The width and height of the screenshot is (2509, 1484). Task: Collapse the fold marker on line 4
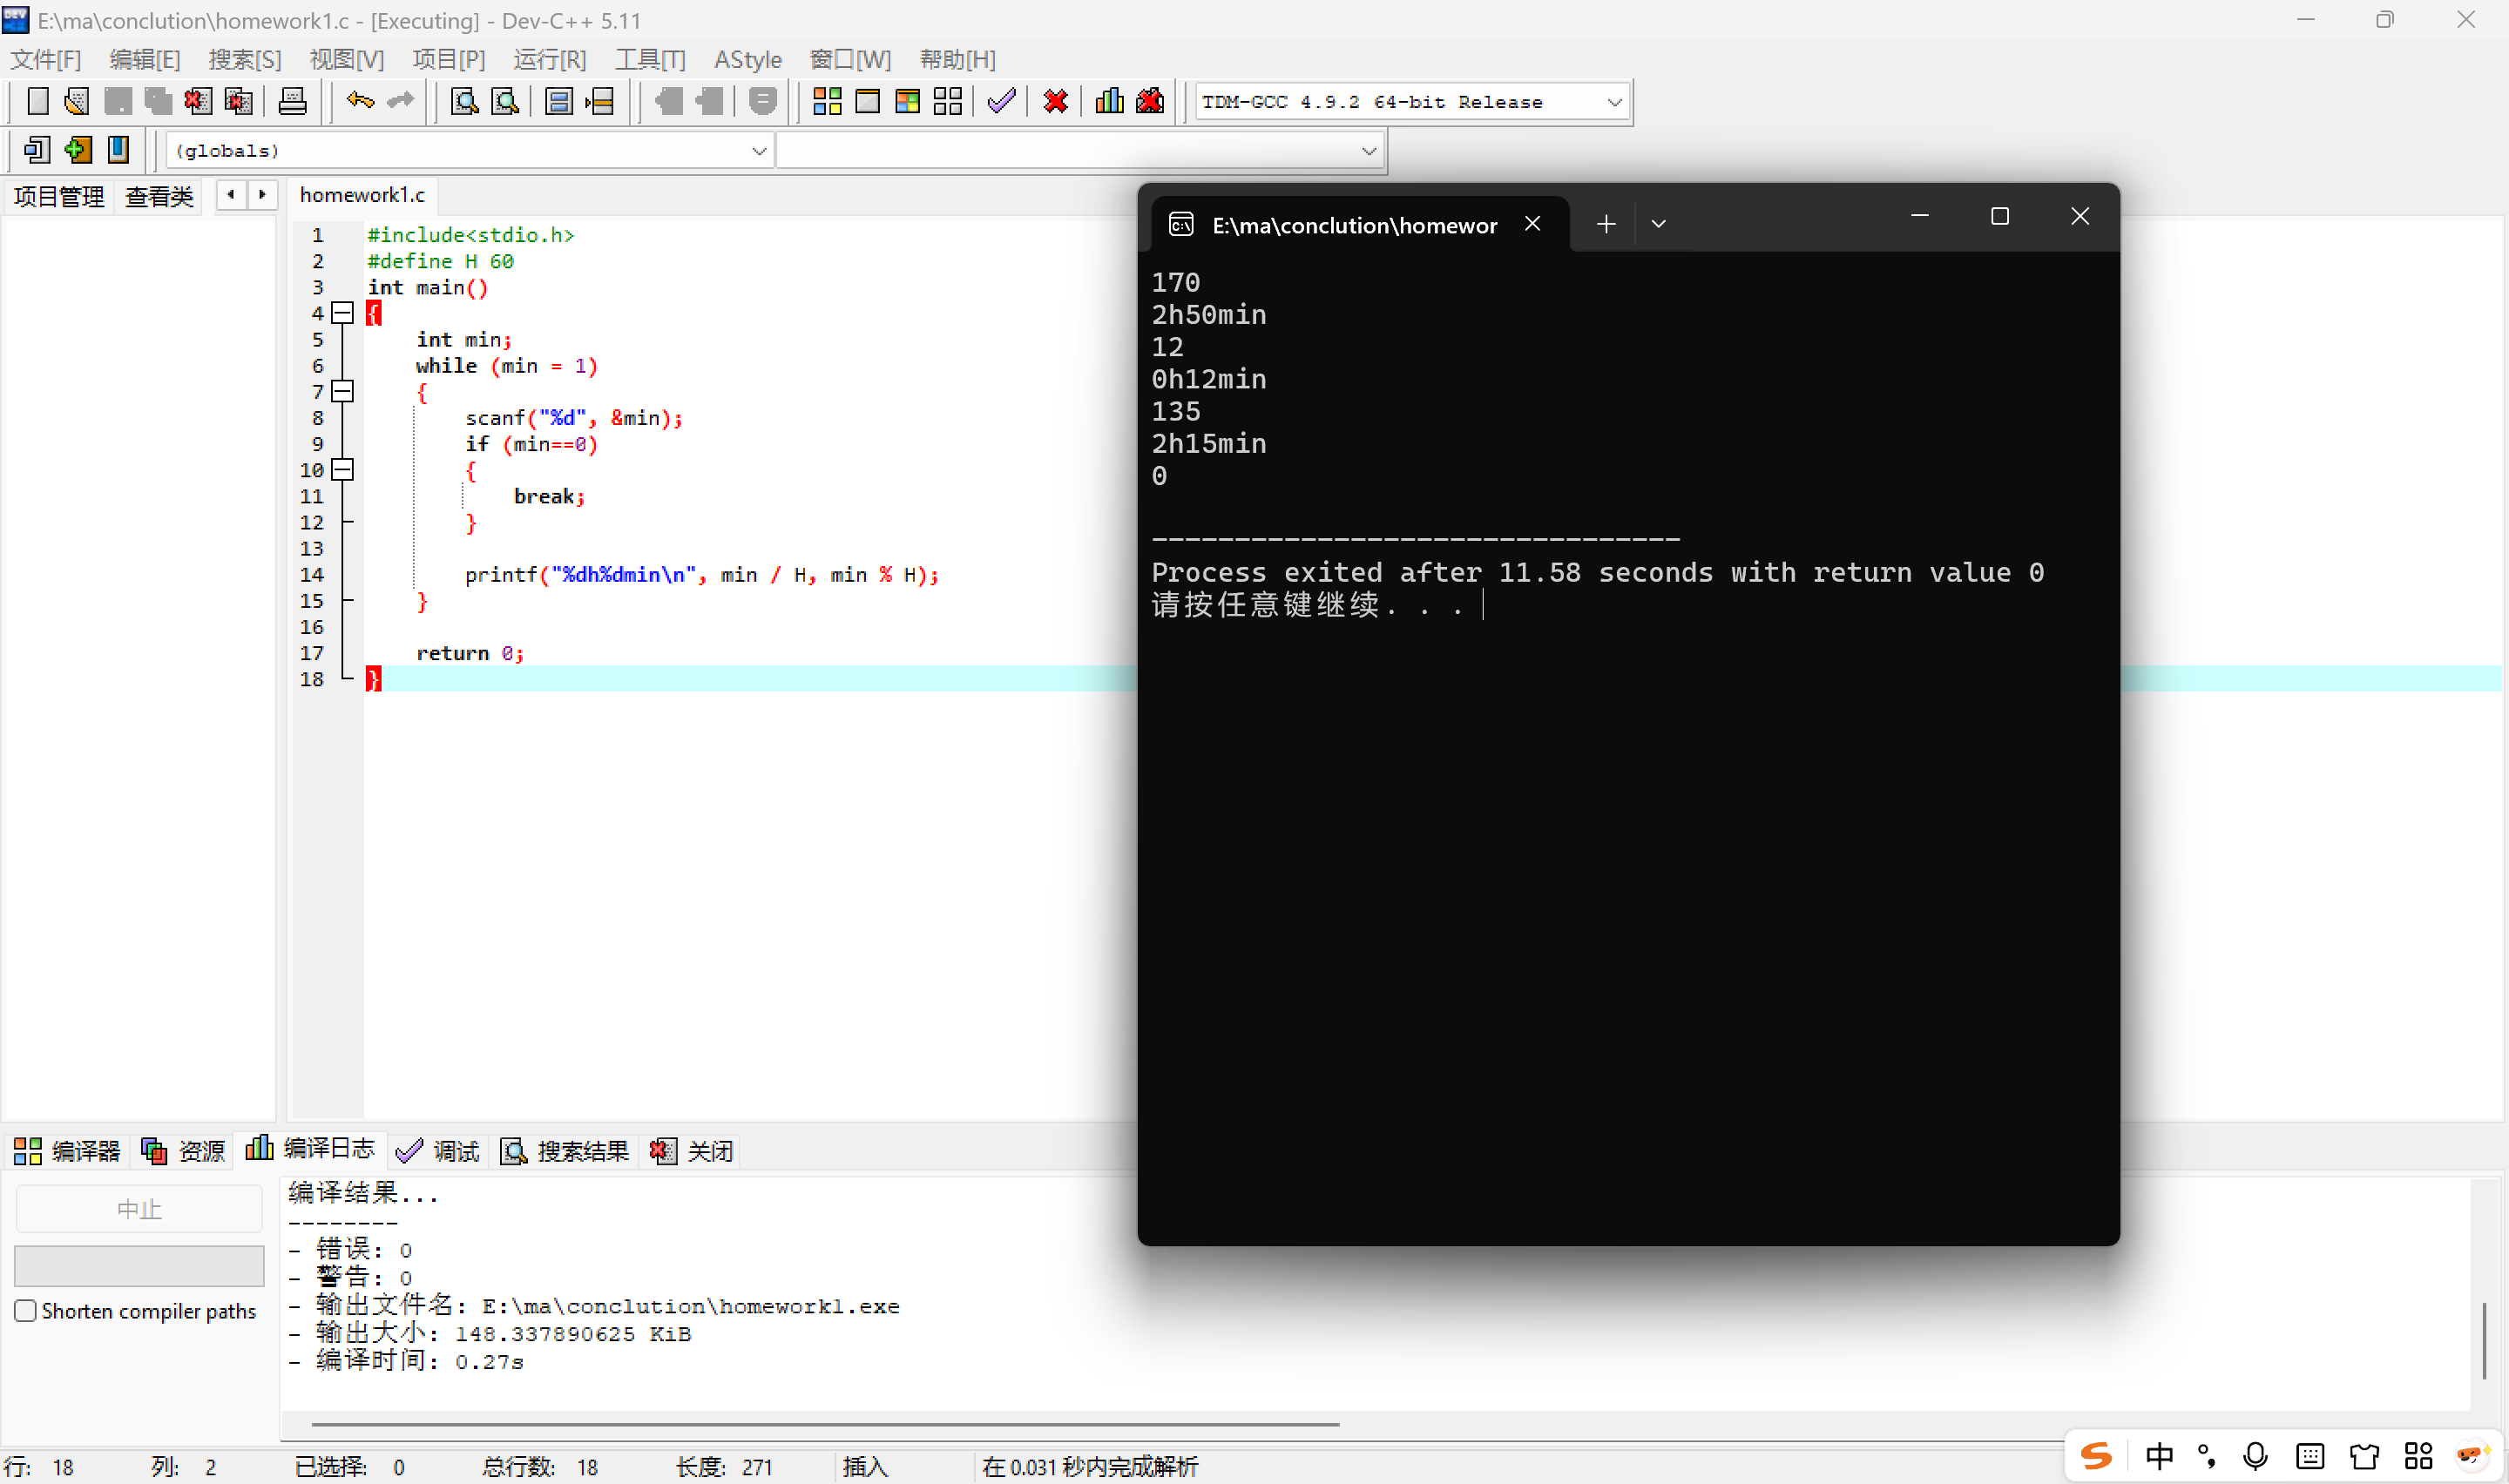pyautogui.click(x=343, y=313)
